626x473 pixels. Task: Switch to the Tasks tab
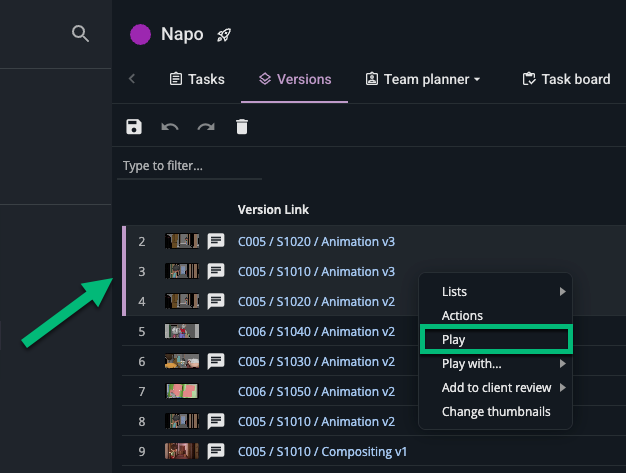point(196,79)
